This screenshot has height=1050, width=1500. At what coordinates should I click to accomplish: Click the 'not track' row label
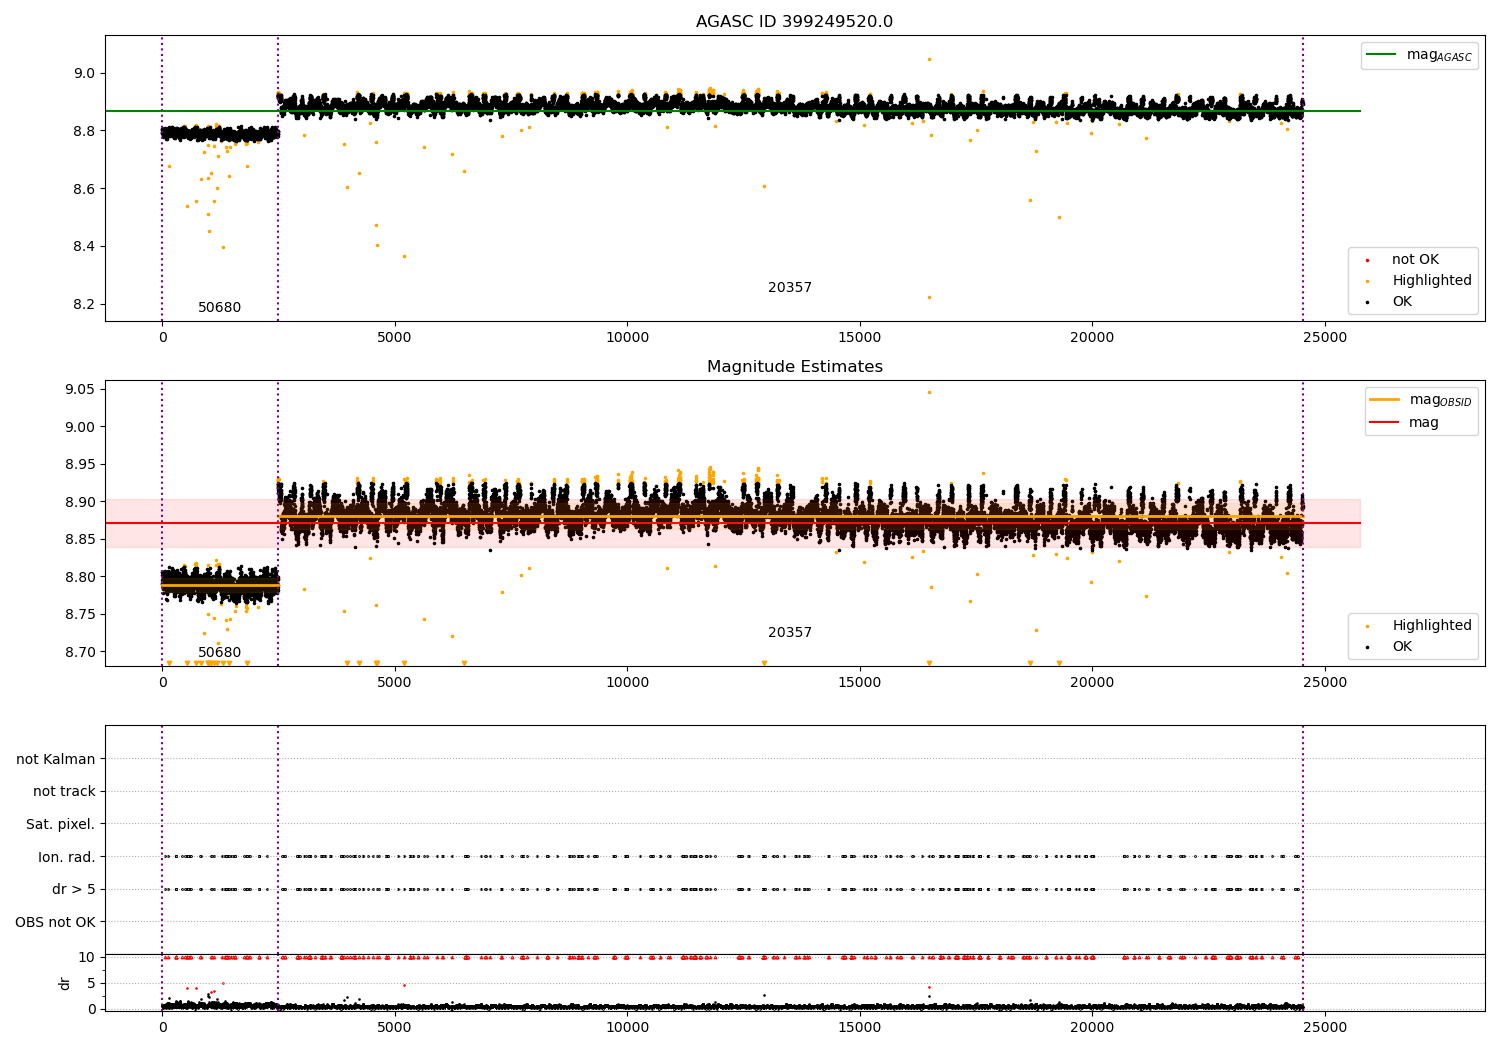(x=64, y=791)
